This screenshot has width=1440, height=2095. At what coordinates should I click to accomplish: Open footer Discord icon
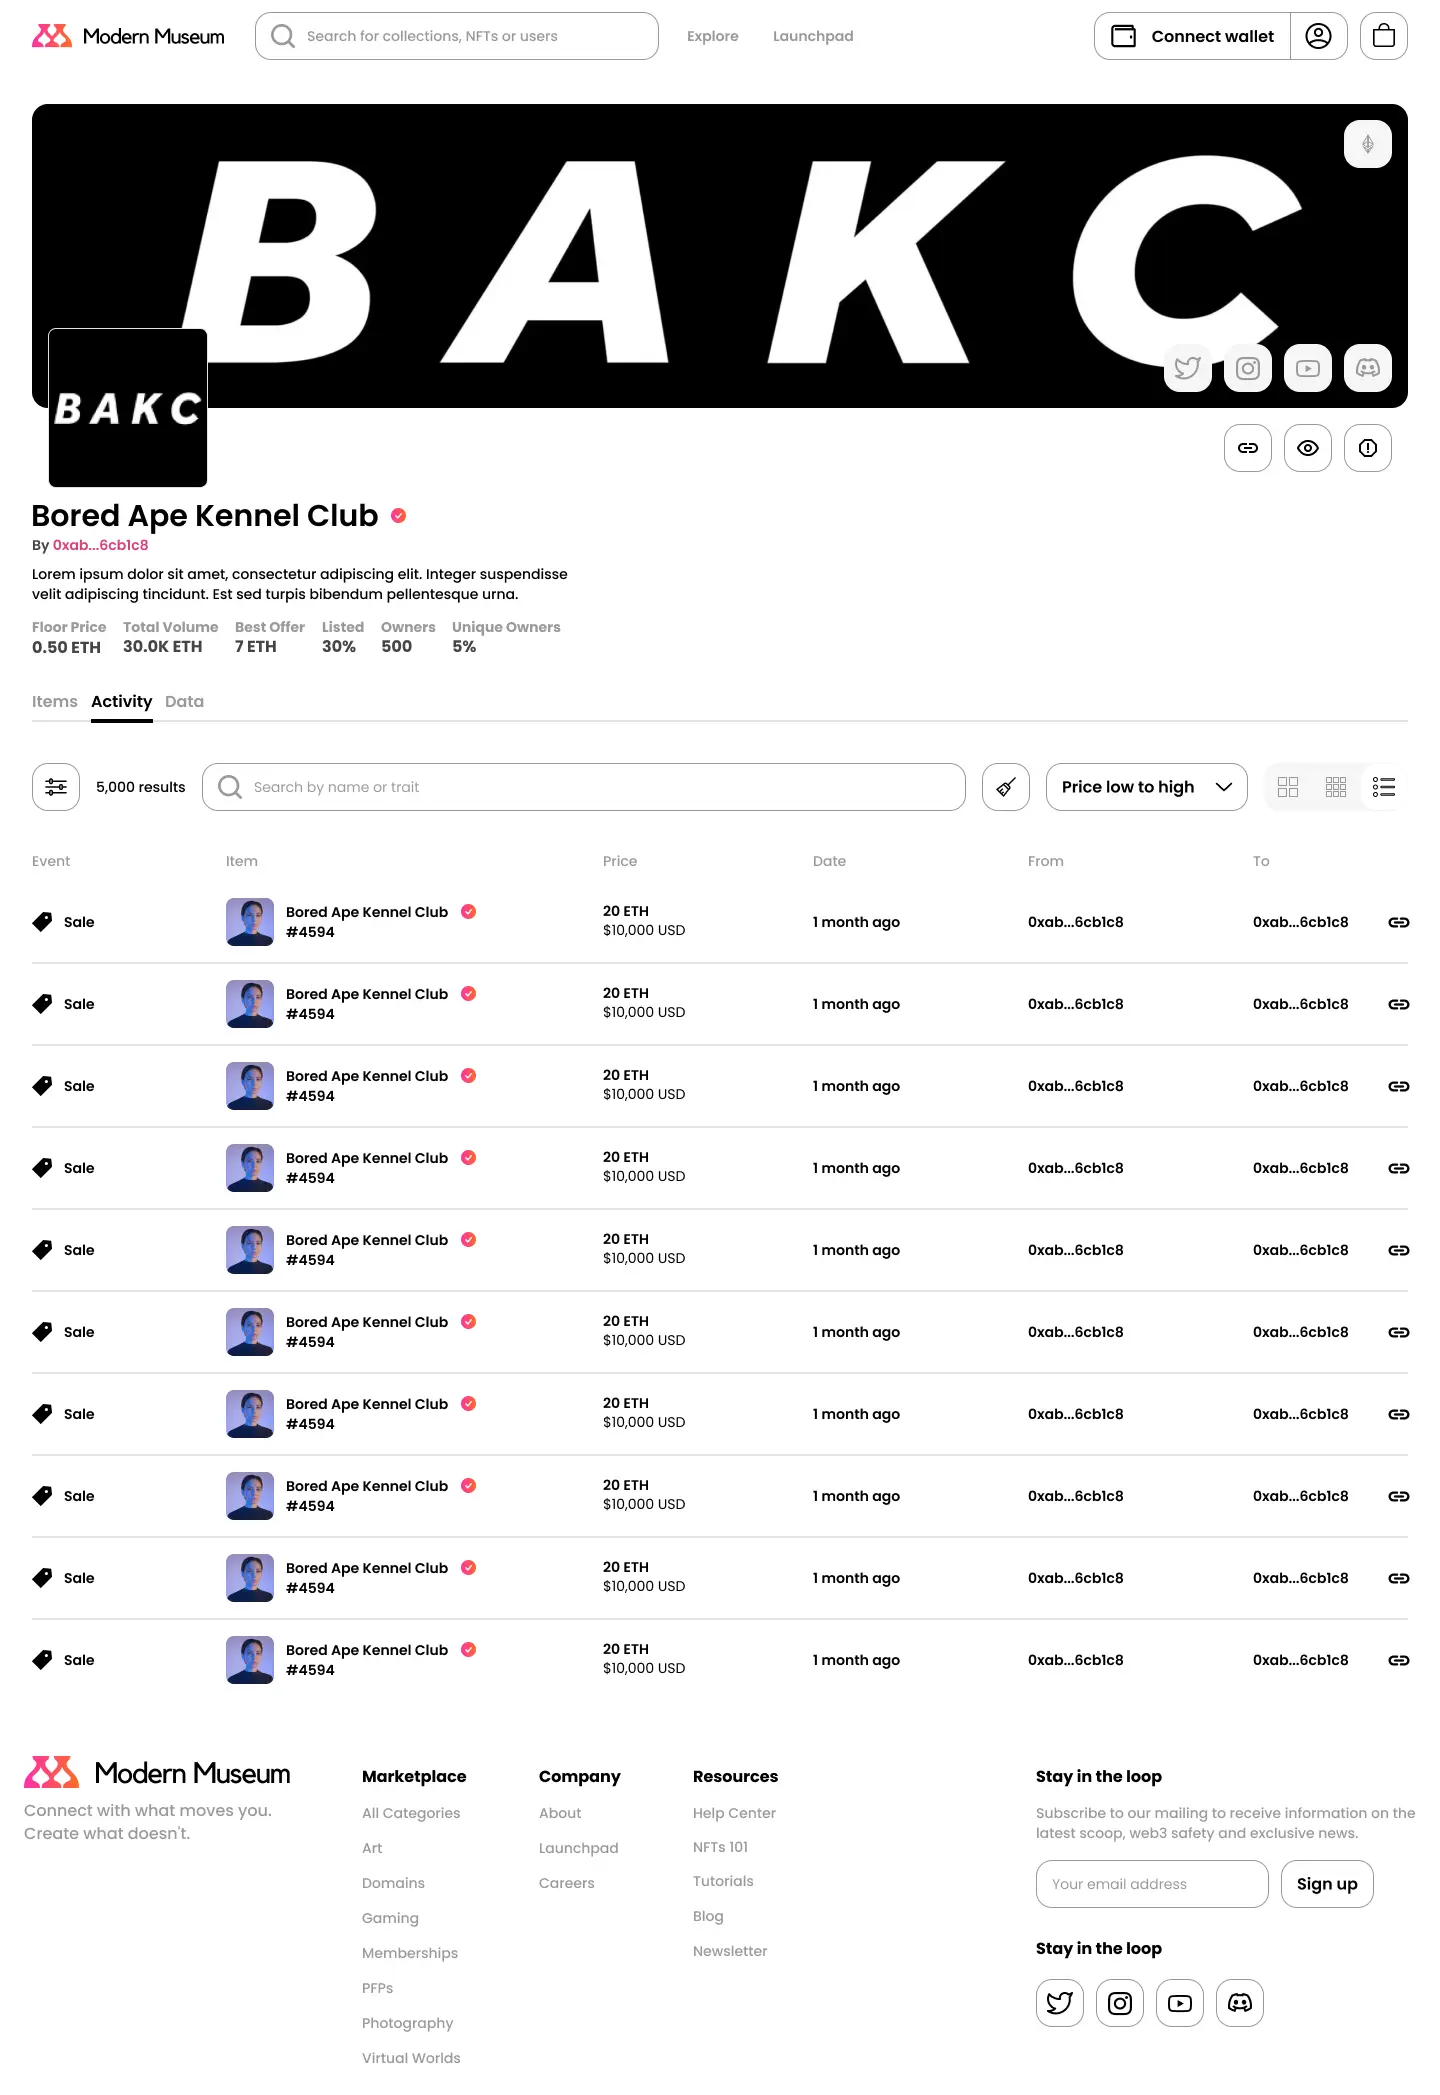tap(1240, 2003)
